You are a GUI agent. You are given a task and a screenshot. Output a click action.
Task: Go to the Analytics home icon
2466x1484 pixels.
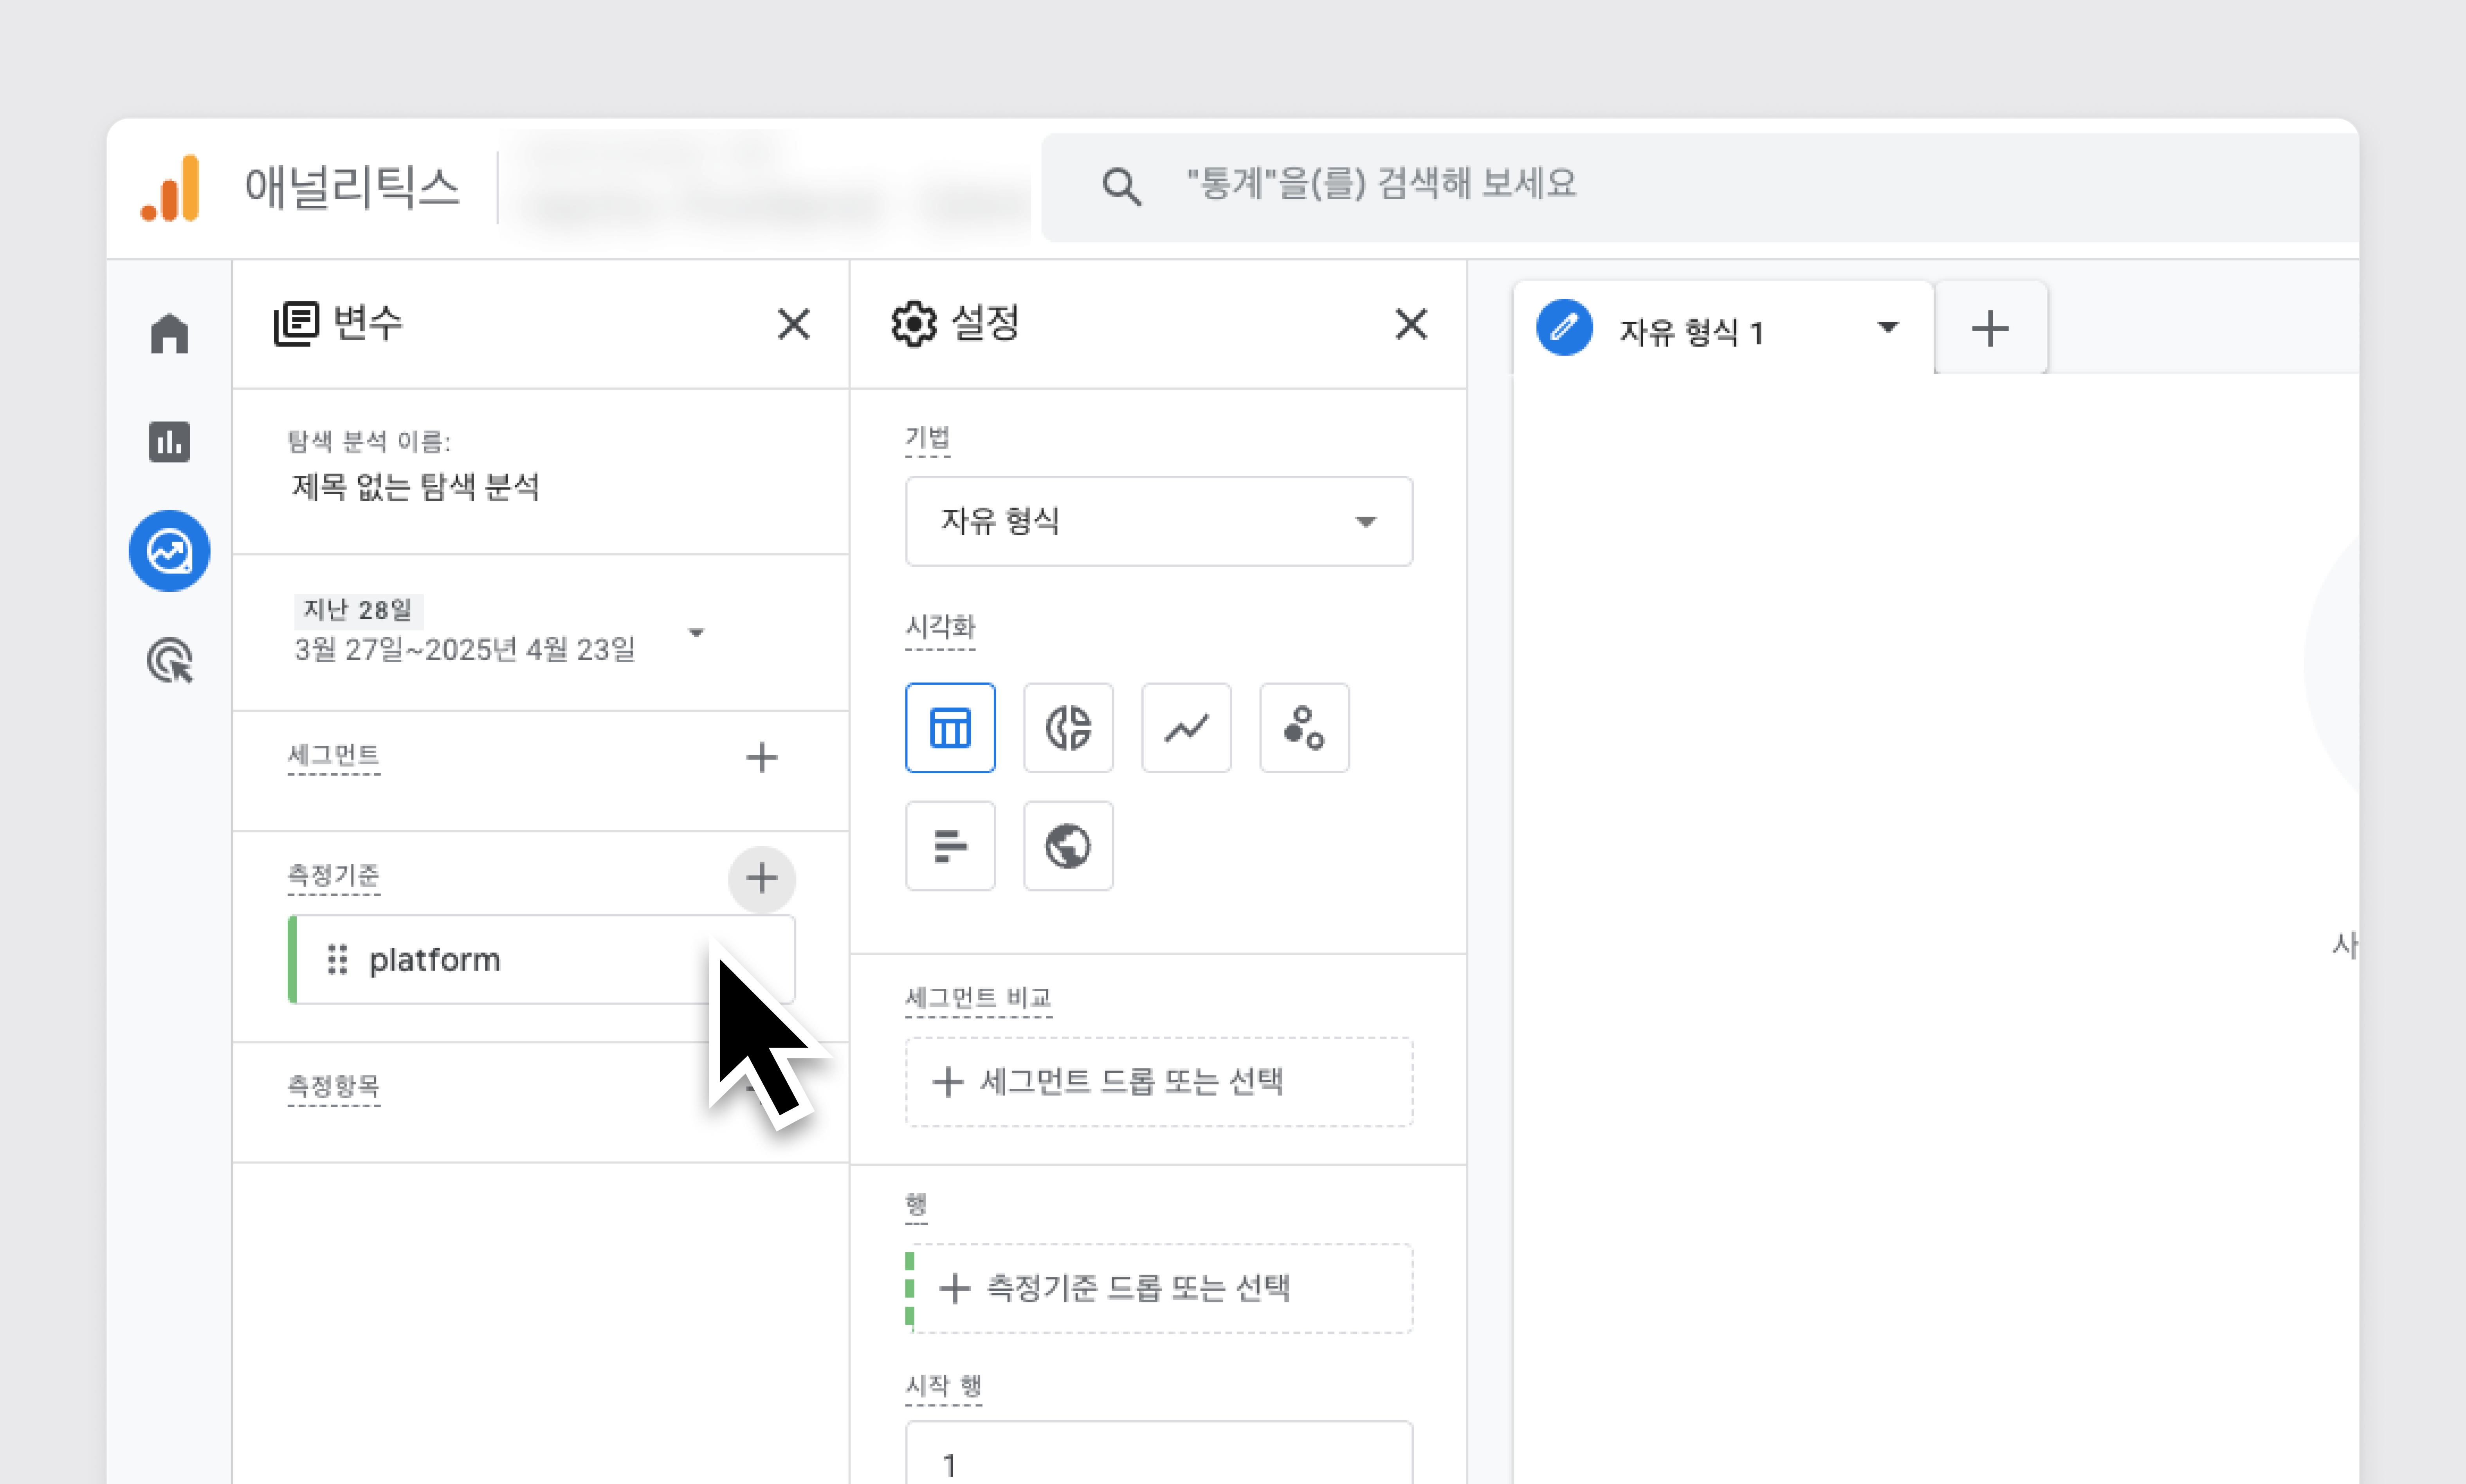pyautogui.click(x=169, y=333)
